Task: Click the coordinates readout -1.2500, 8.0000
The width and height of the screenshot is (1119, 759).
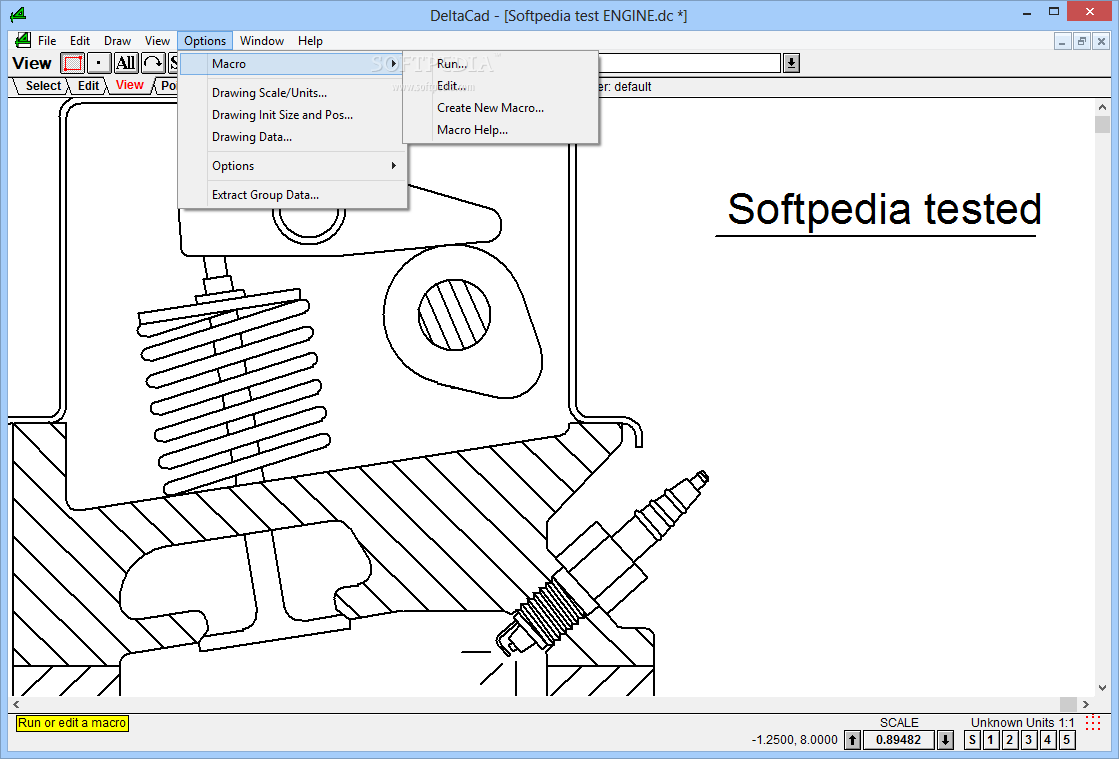Action: (794, 740)
